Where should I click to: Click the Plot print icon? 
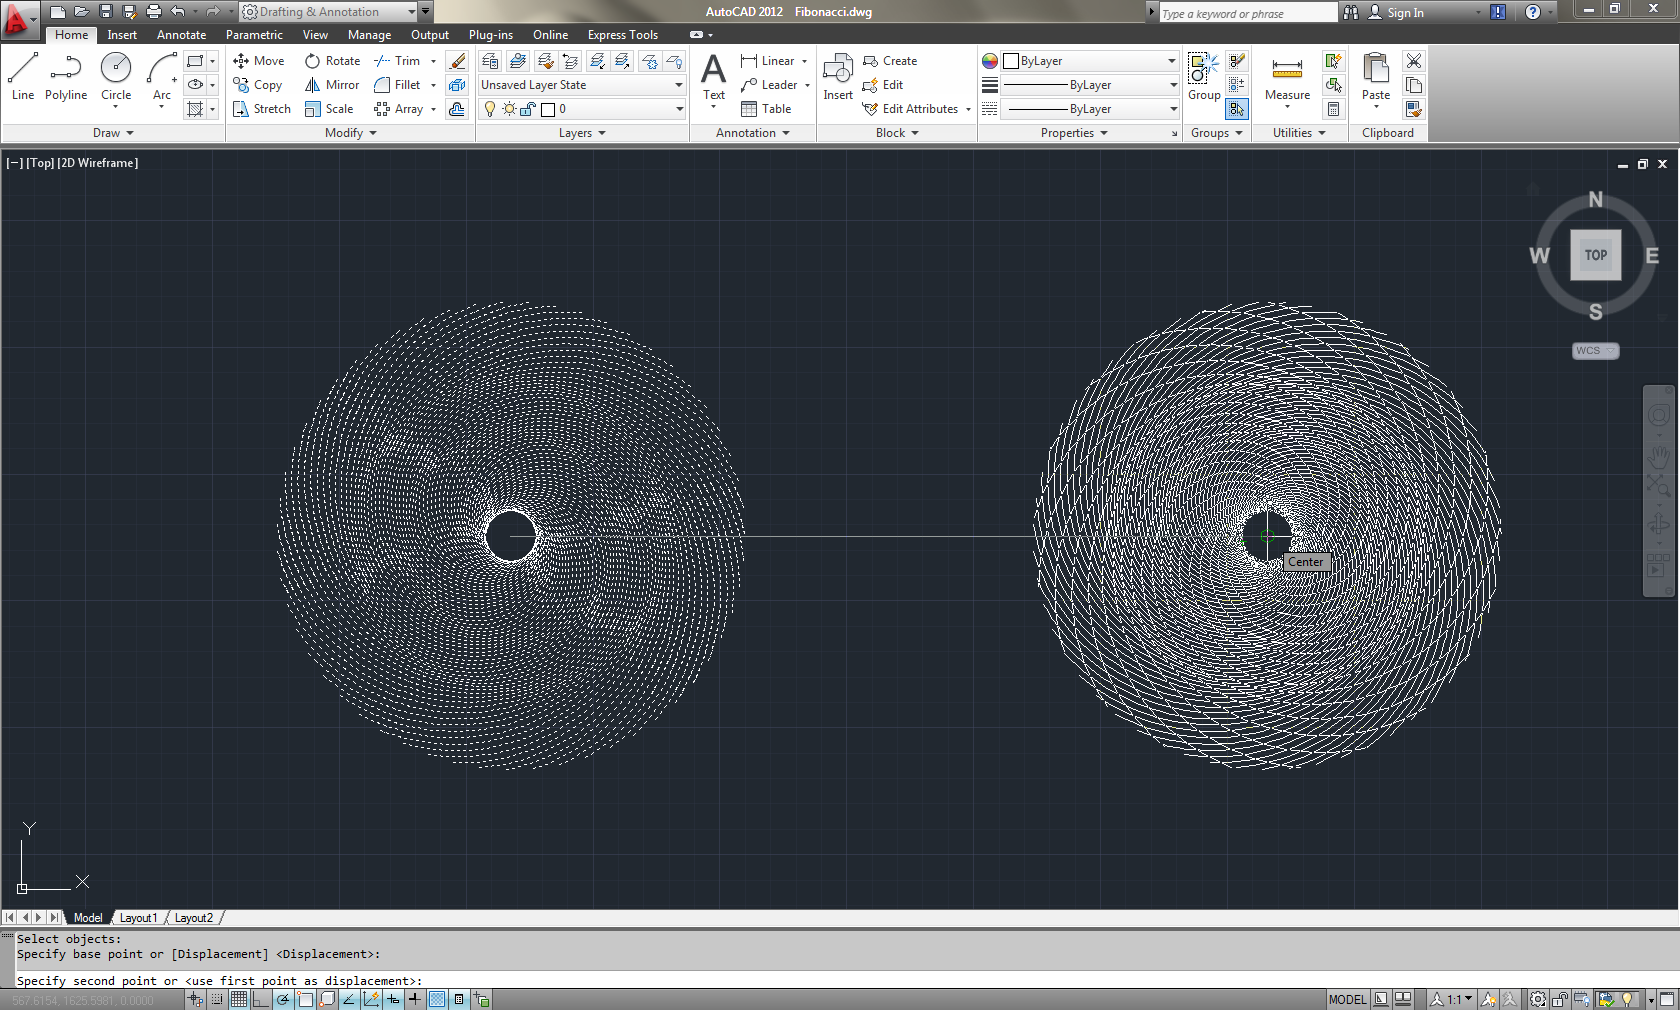[154, 12]
